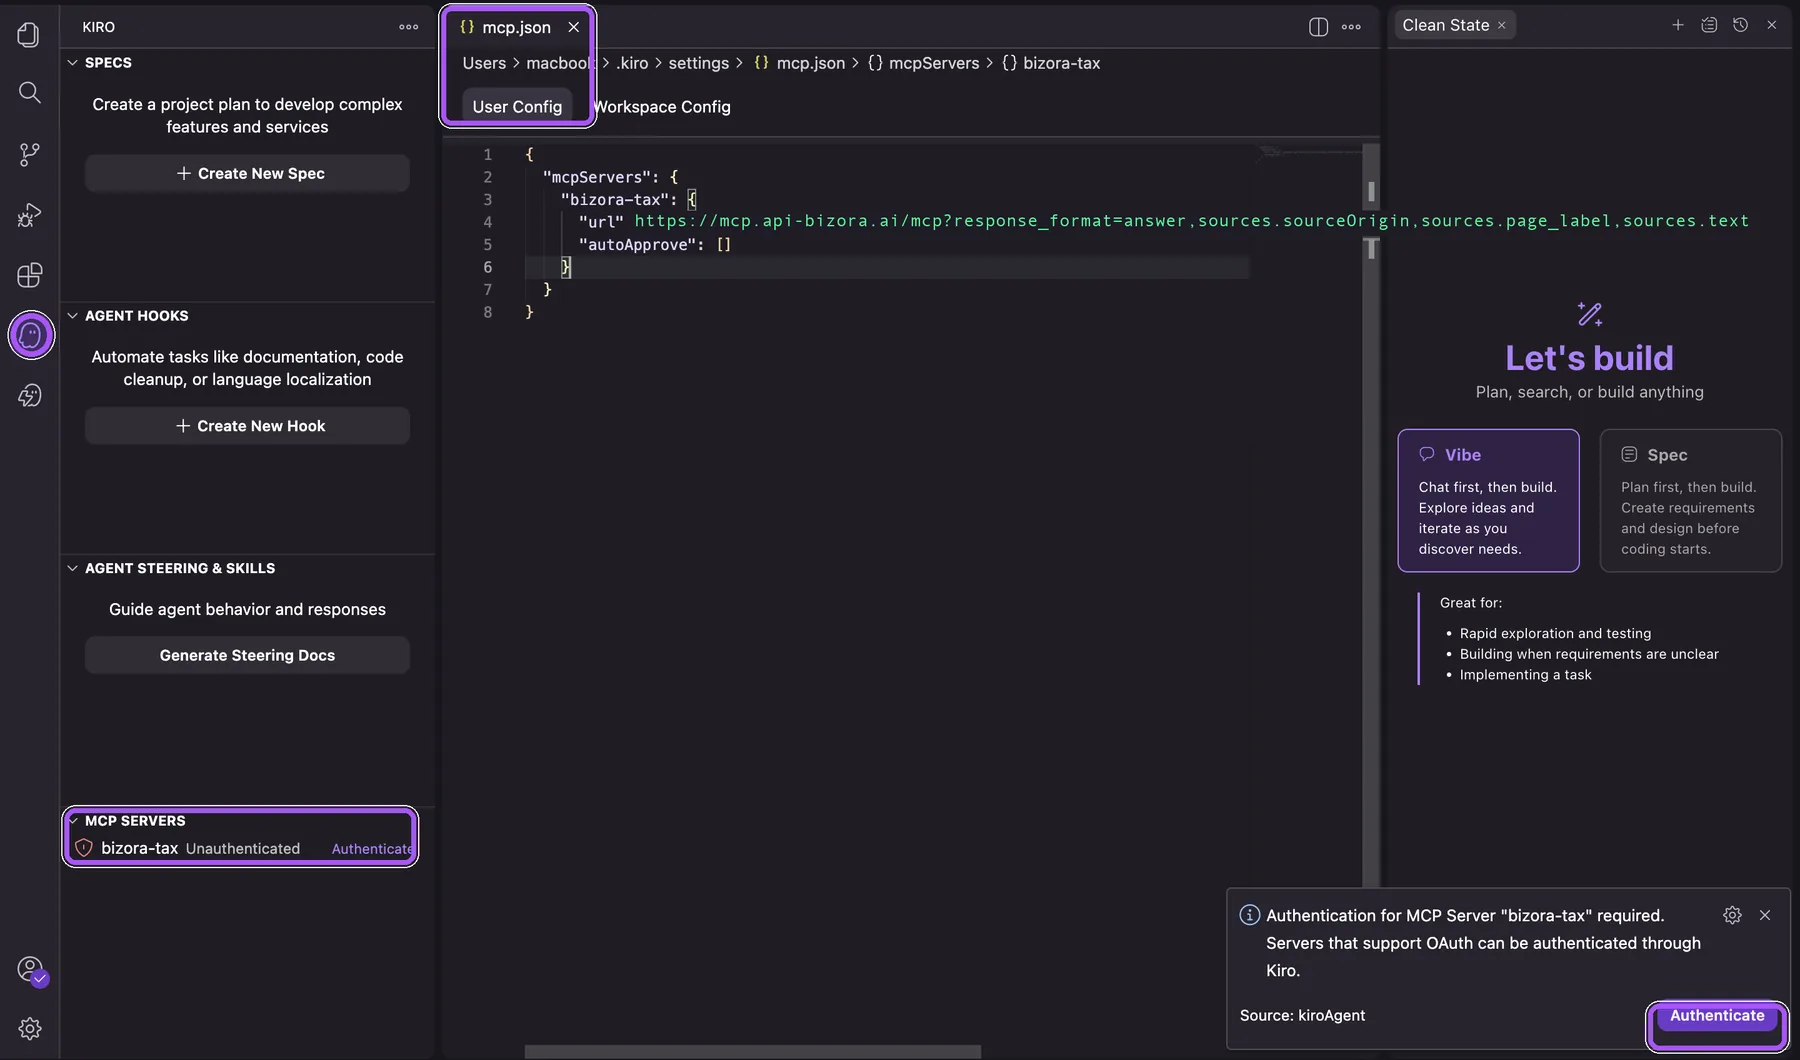This screenshot has width=1800, height=1060.
Task: Open Users breadcrumb segment
Action: (484, 63)
